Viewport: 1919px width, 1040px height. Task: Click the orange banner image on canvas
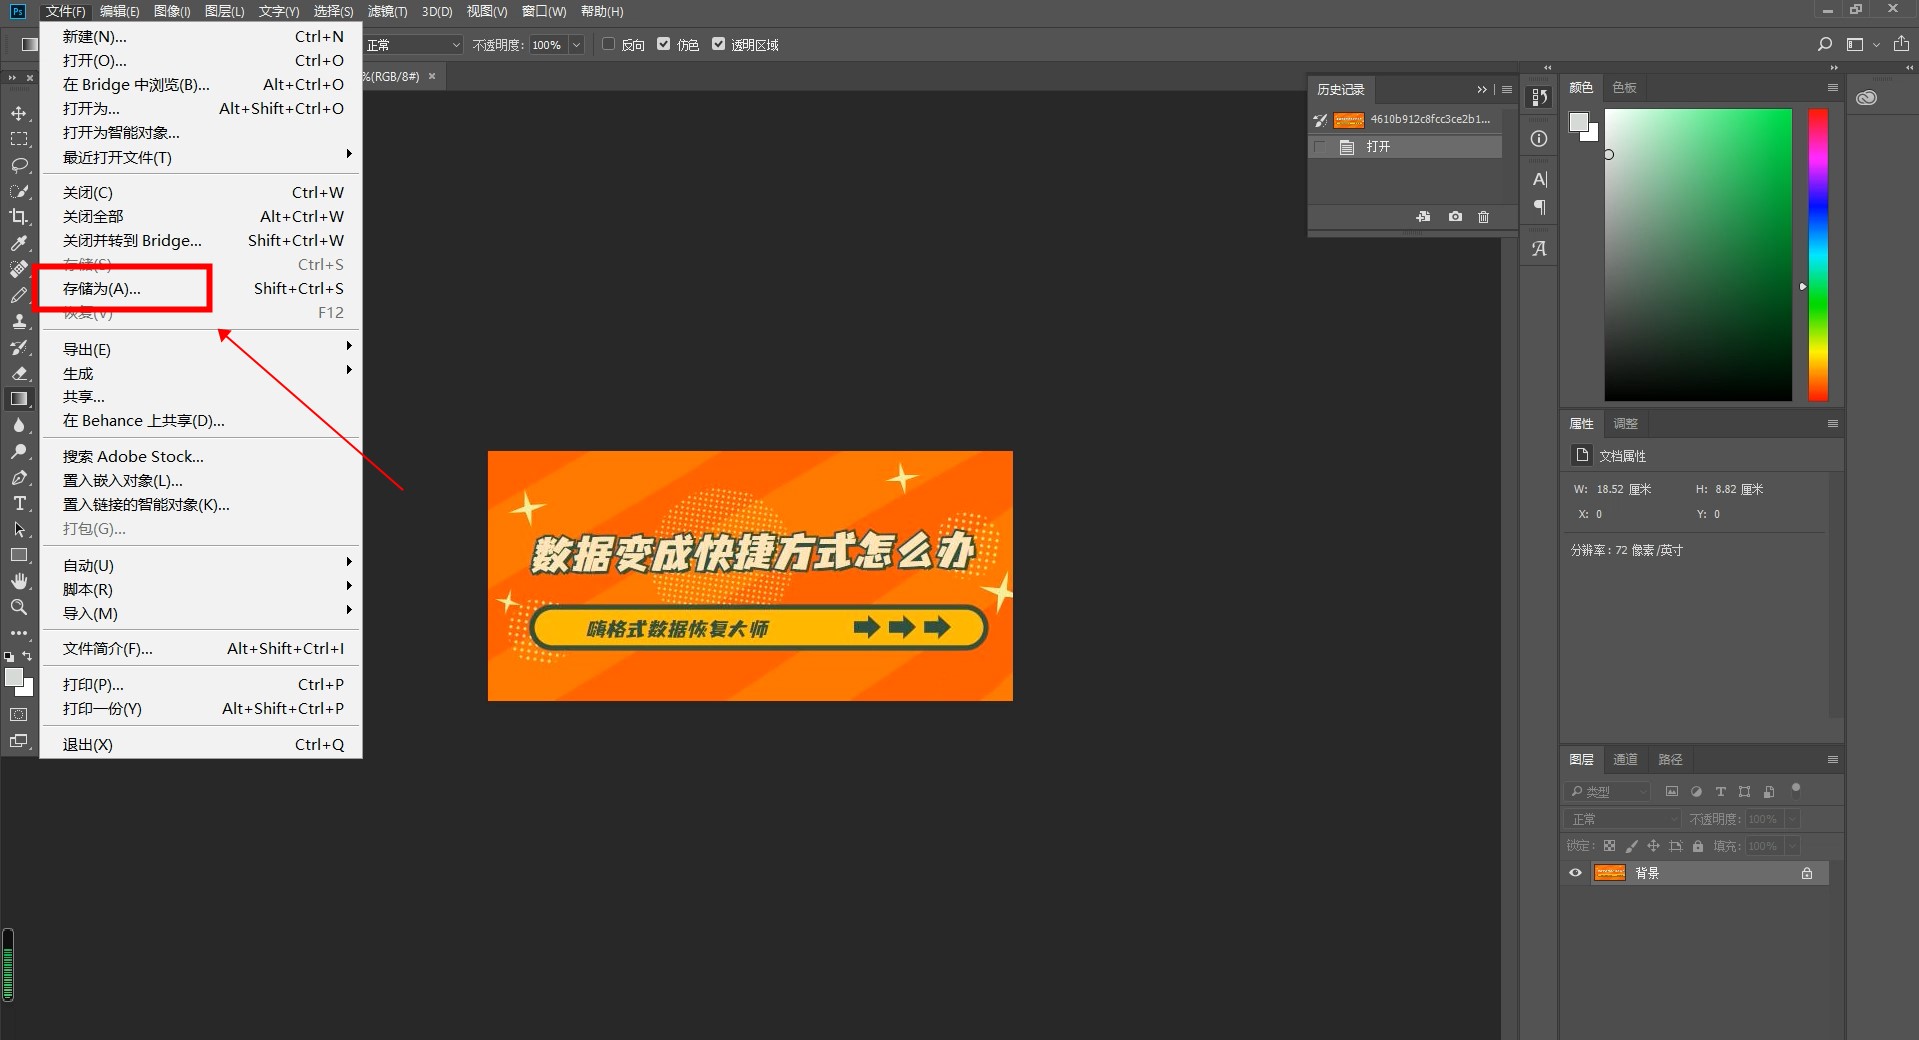750,576
